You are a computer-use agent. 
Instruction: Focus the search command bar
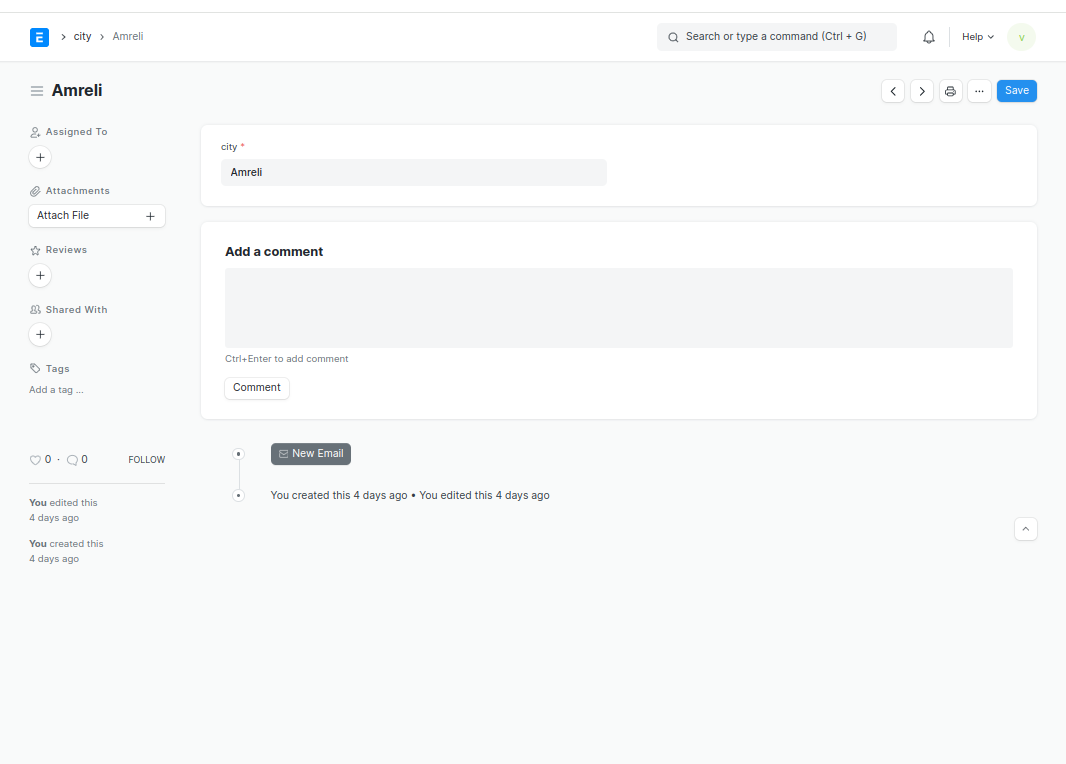776,37
